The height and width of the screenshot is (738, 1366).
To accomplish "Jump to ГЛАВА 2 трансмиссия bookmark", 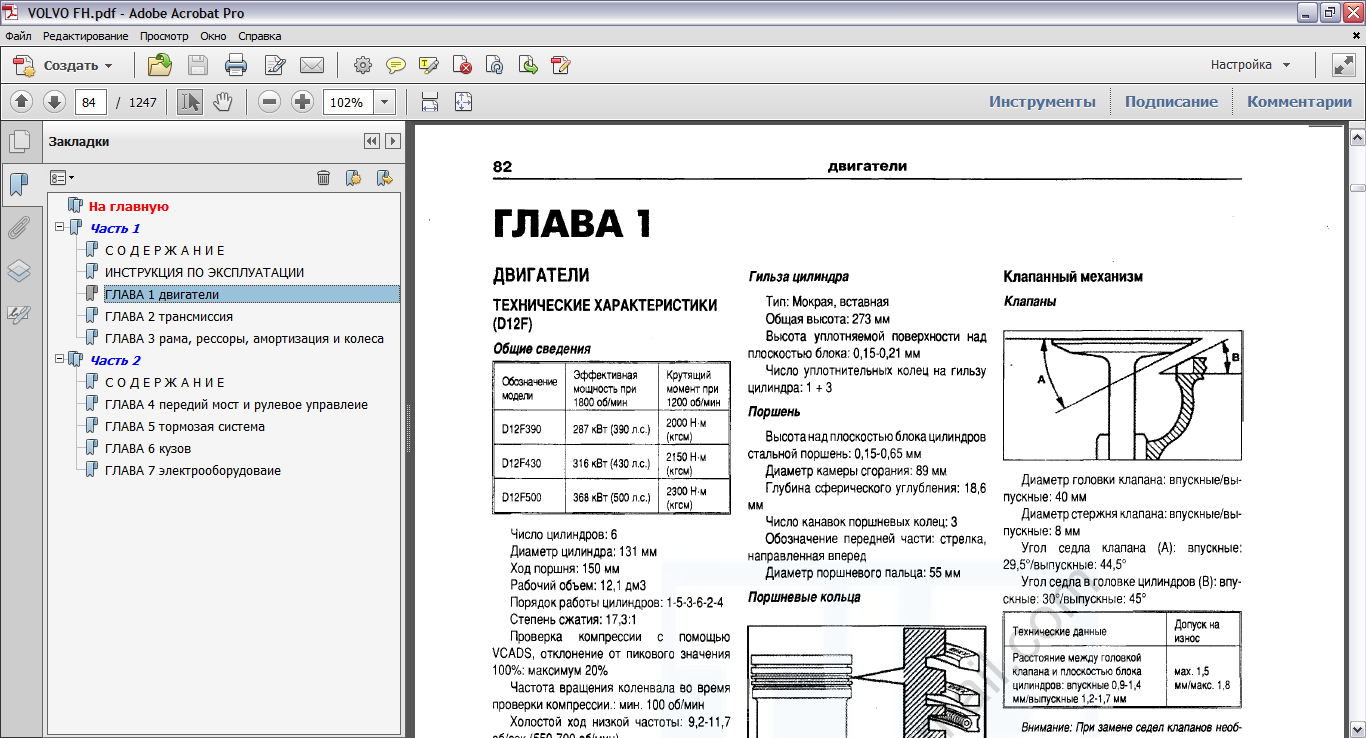I will click(x=169, y=316).
